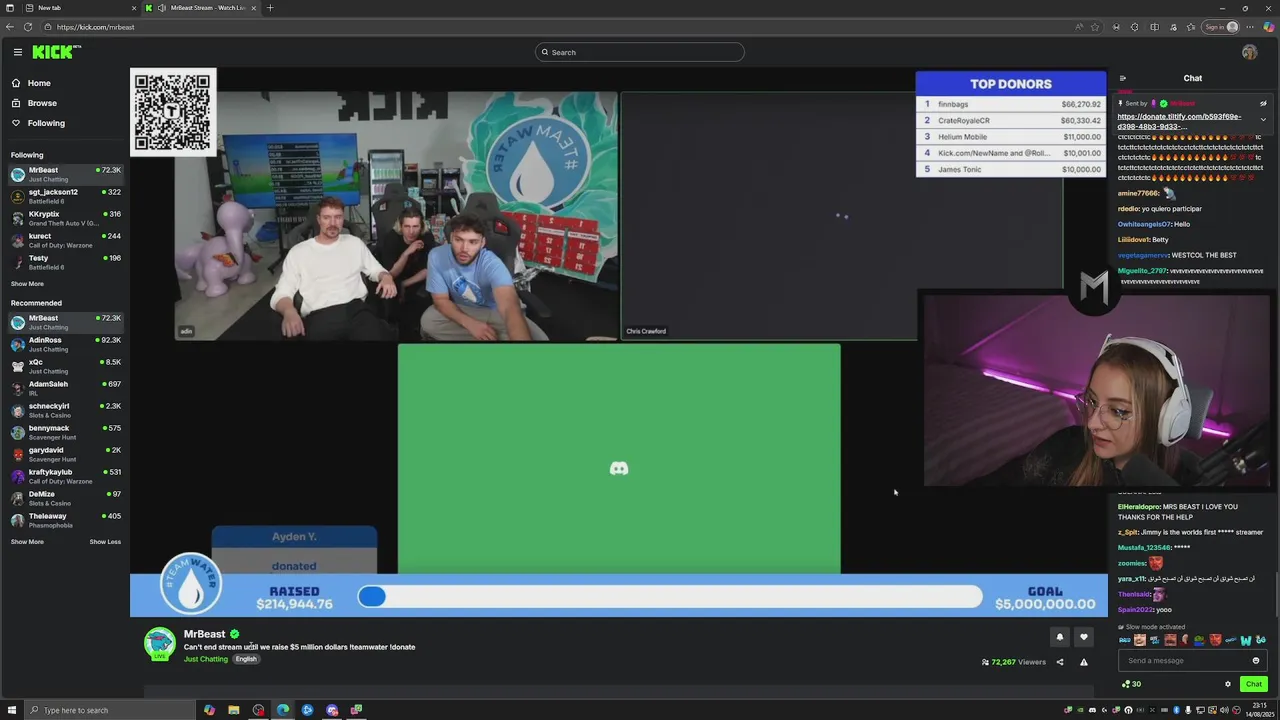Insert the GG emote from quick emotes

coord(1261,640)
